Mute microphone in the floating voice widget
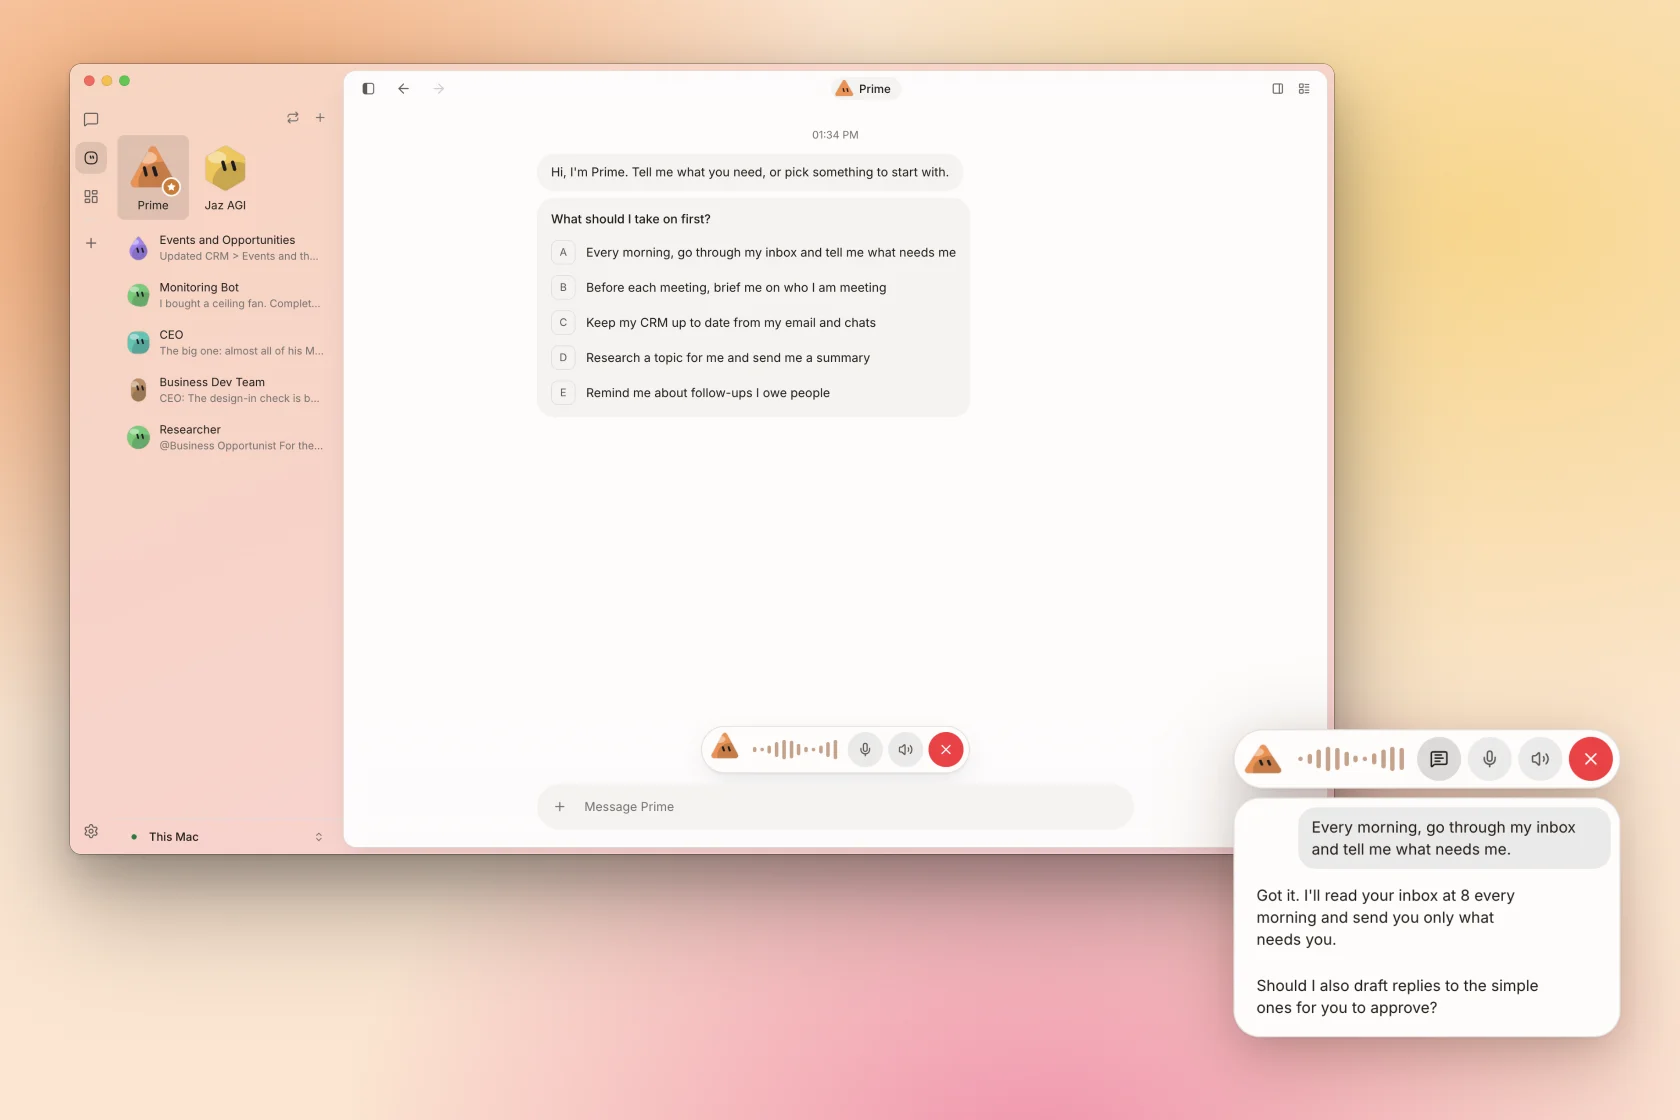 click(1490, 759)
